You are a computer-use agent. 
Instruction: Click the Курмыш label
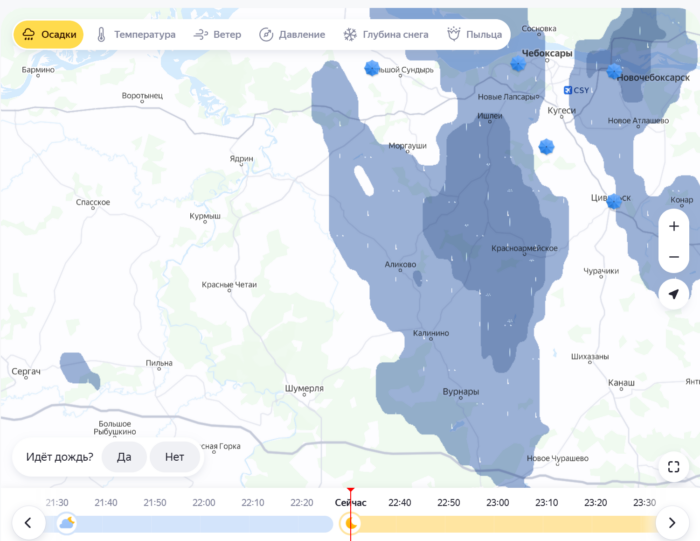[205, 216]
